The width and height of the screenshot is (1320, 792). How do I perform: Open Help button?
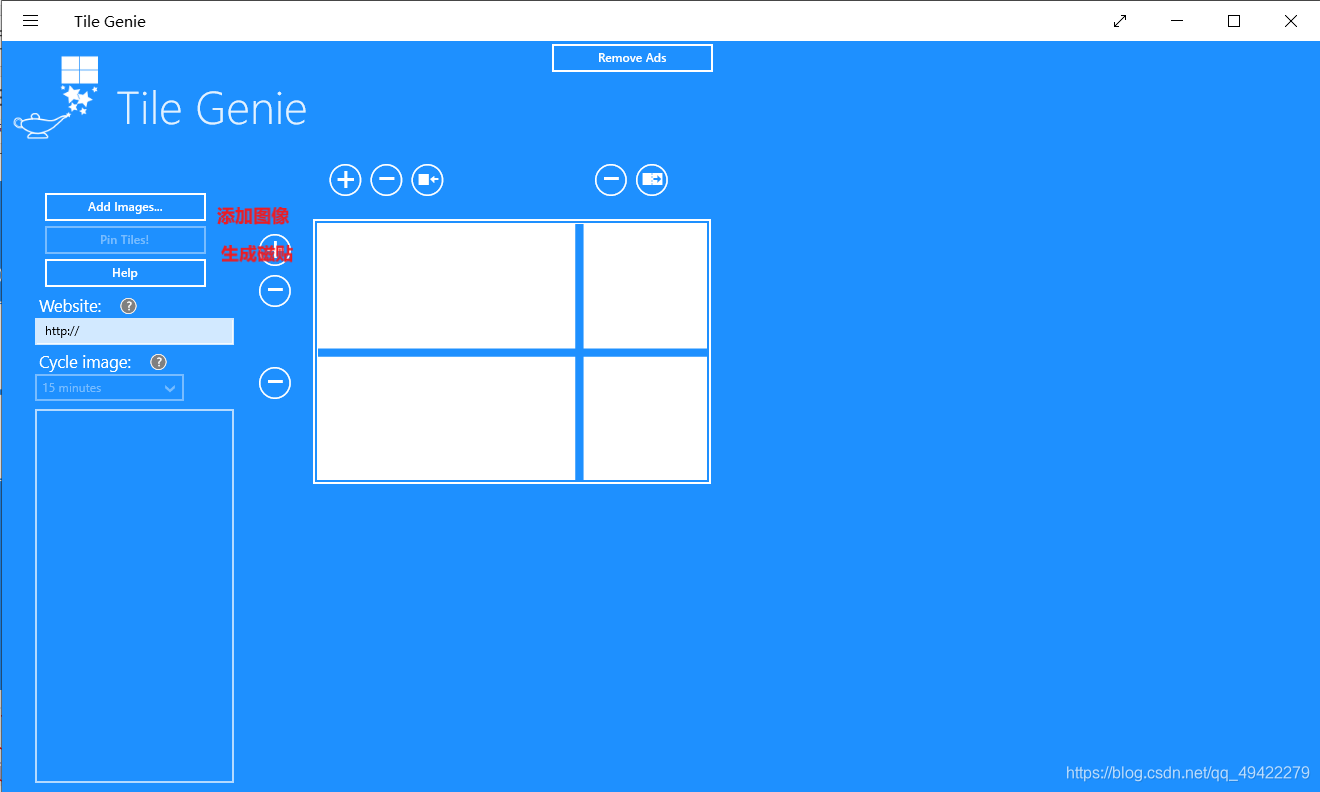click(x=125, y=273)
